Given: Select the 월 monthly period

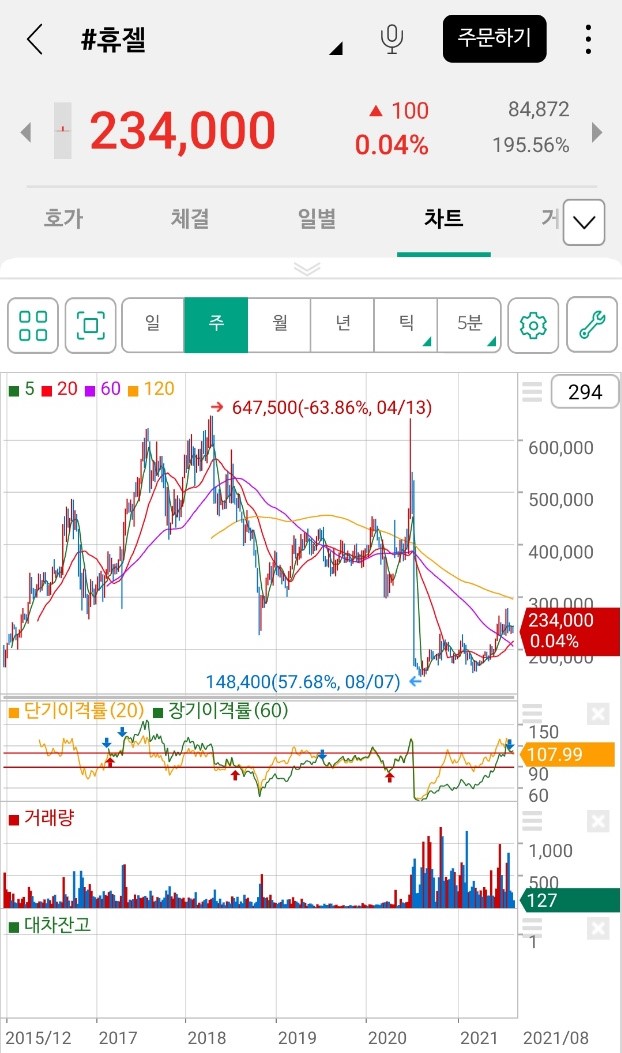Looking at the screenshot, I should (279, 325).
